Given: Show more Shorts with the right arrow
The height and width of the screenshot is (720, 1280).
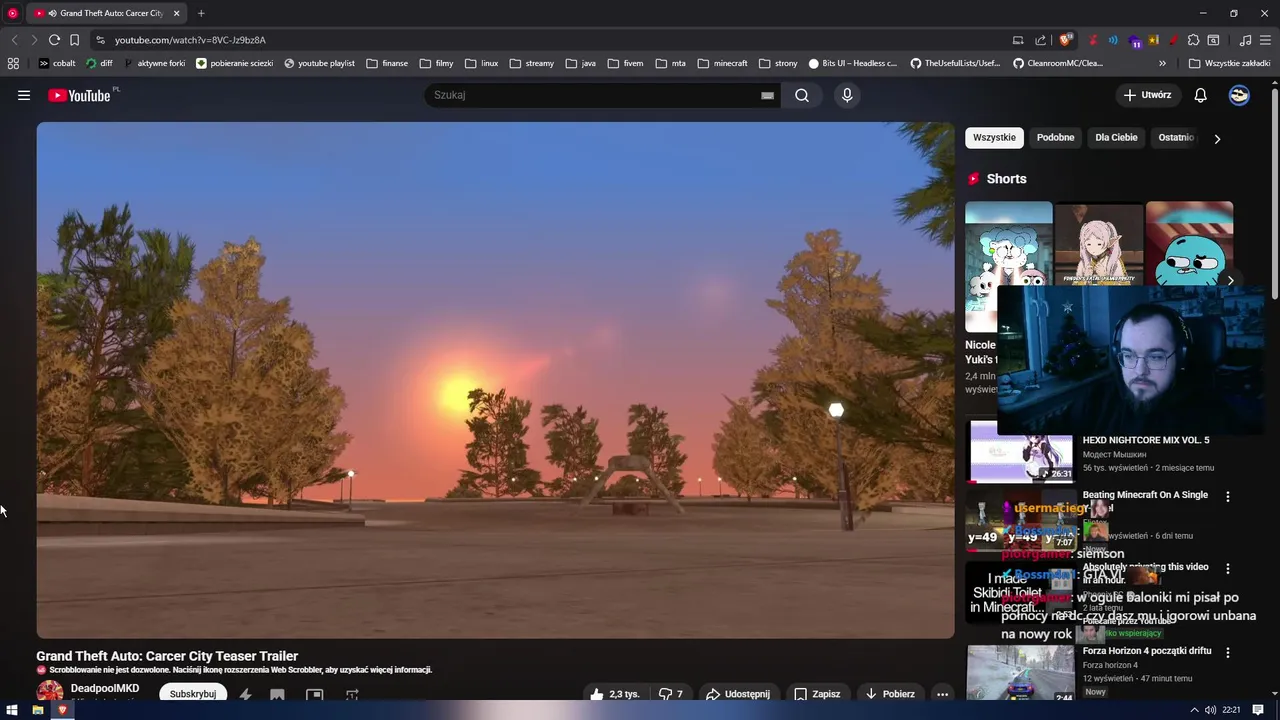Looking at the screenshot, I should 1230,280.
